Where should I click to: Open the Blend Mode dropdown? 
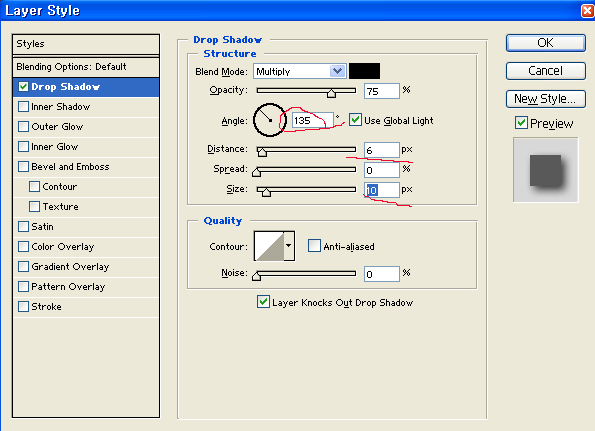click(x=299, y=71)
